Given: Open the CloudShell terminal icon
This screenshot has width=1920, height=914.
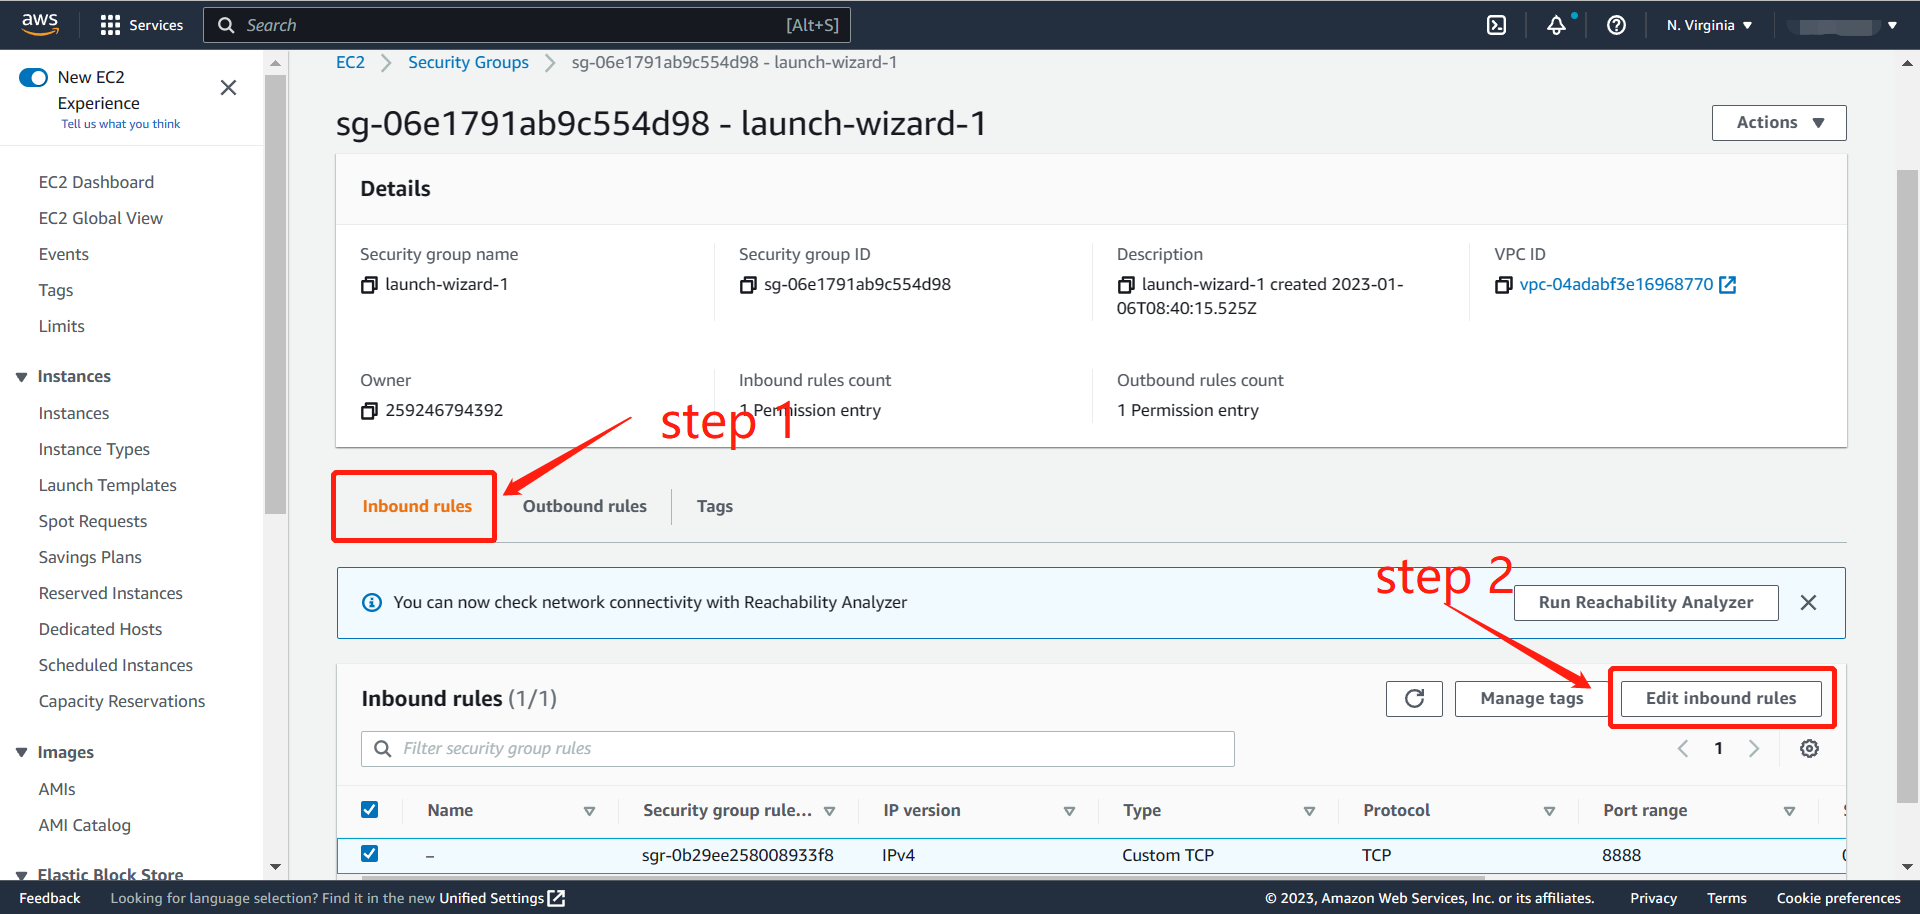Looking at the screenshot, I should tap(1496, 25).
